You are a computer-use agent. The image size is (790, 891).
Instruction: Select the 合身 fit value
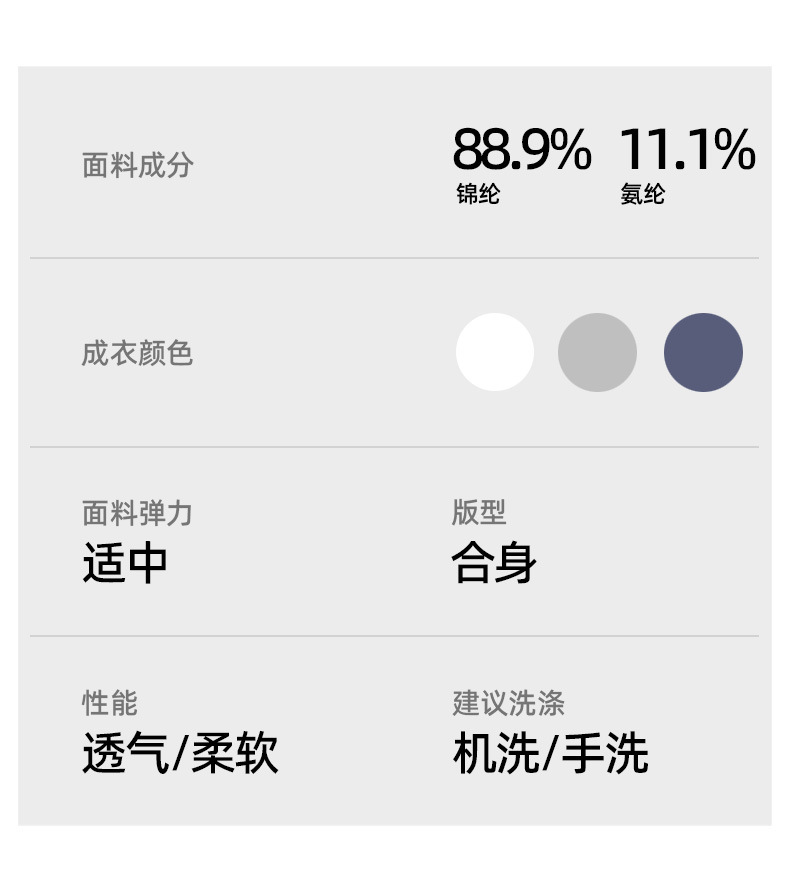tap(494, 563)
